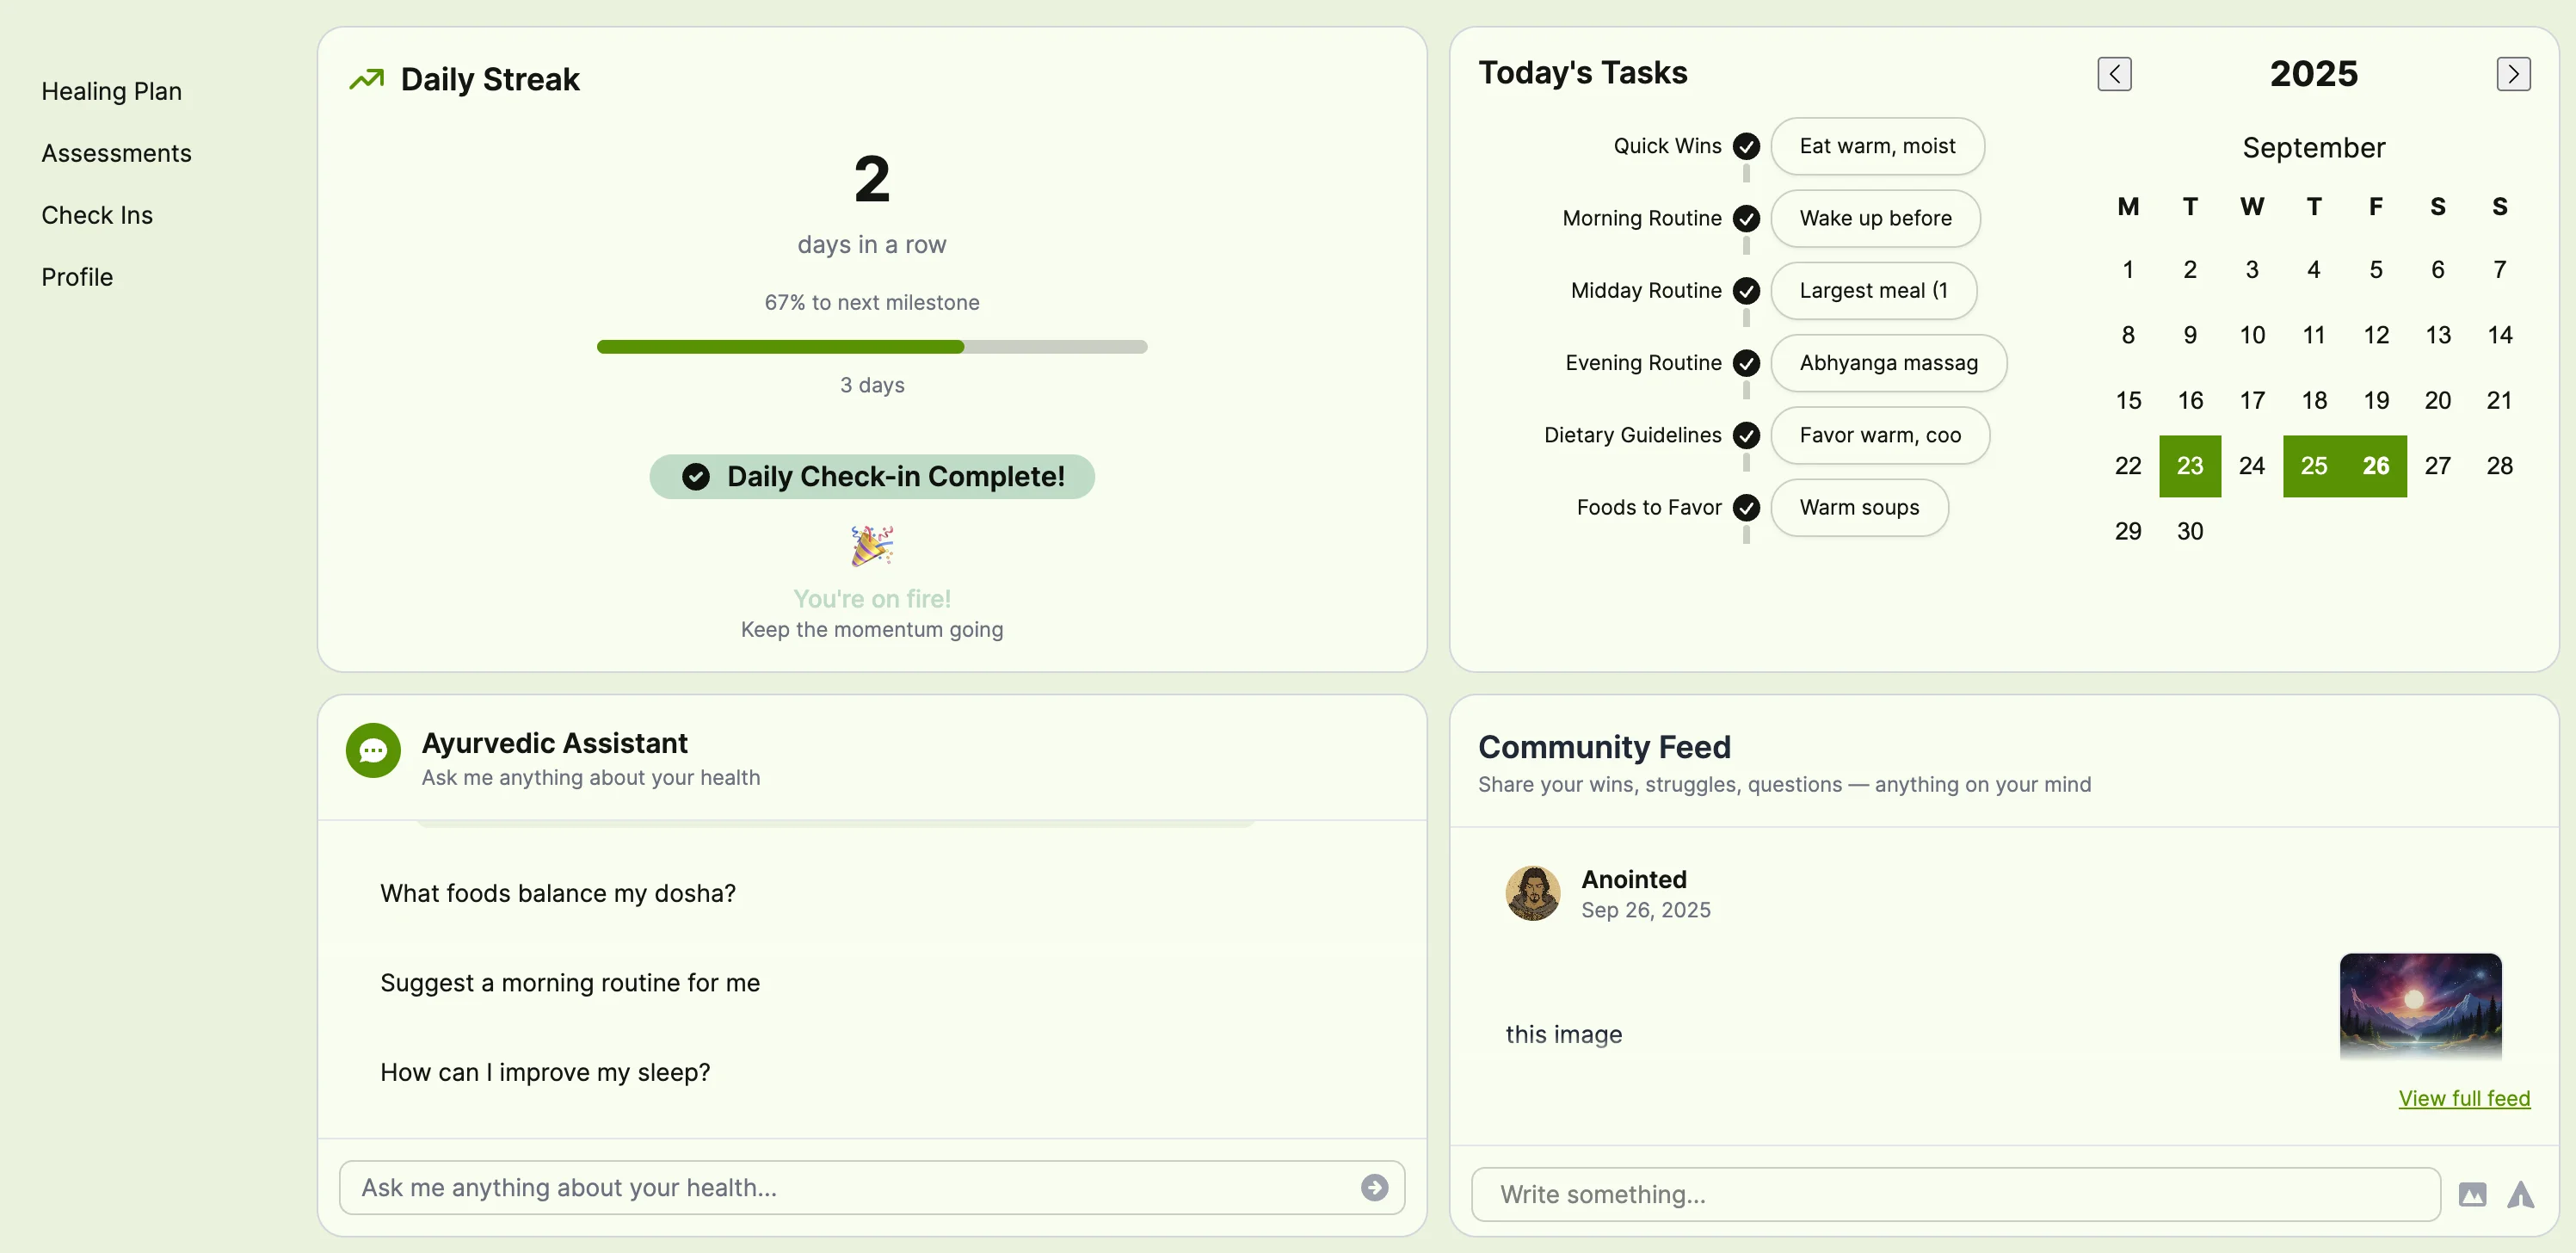Click the image upload icon in Community Feed
The width and height of the screenshot is (2576, 1253).
2472,1194
